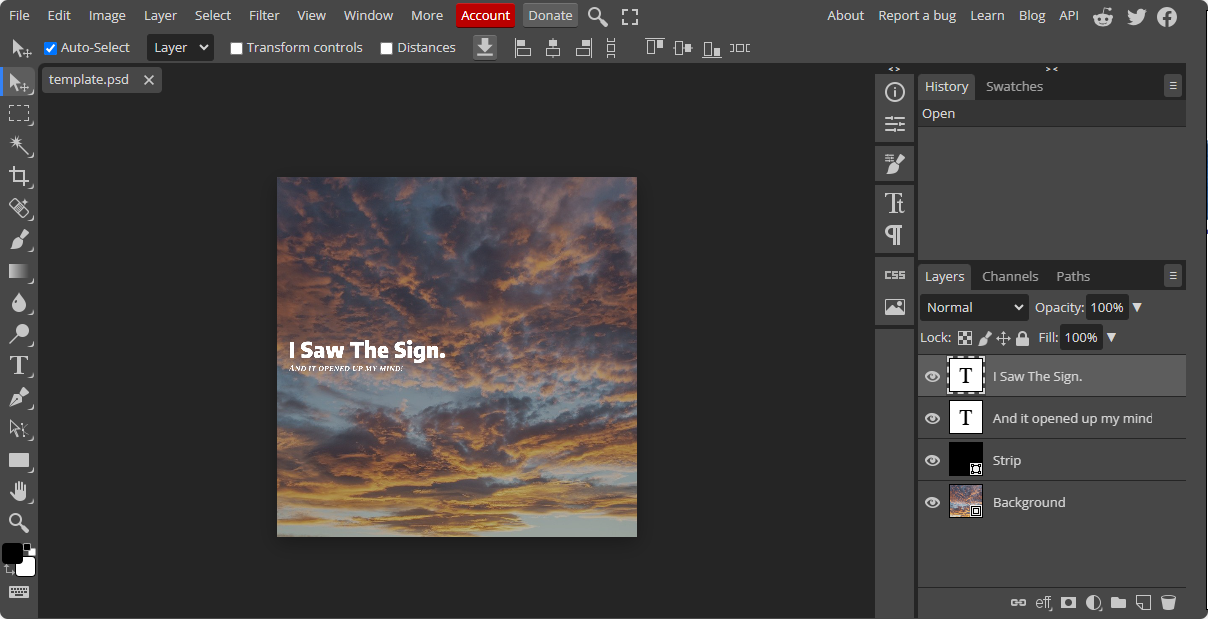Disable the Auto-Select checkbox
1208x619 pixels.
tap(51, 48)
